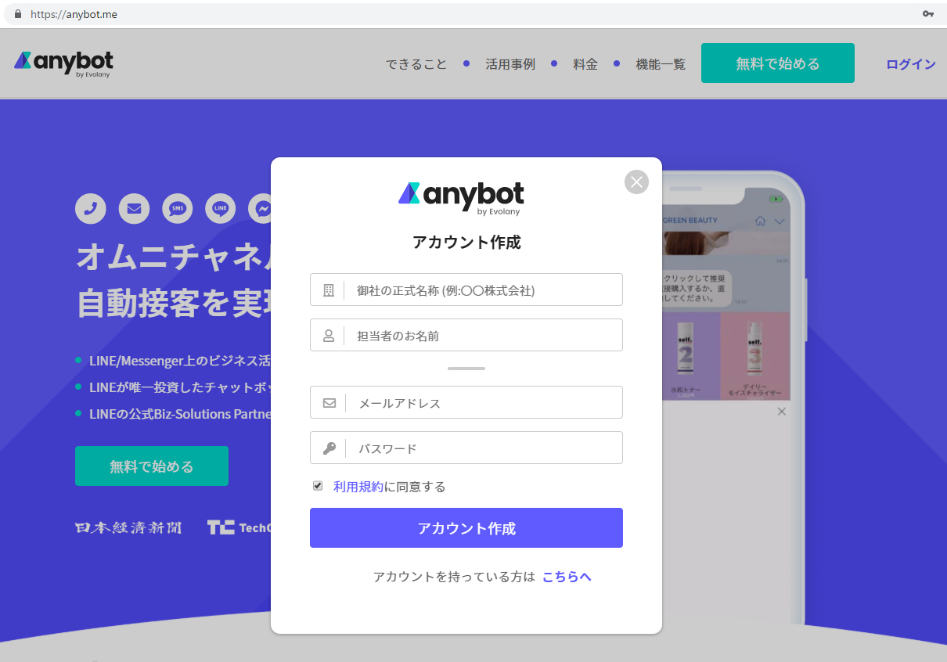Click the hero section 無料で始める button
Viewport: 947px width, 662px height.
point(152,466)
